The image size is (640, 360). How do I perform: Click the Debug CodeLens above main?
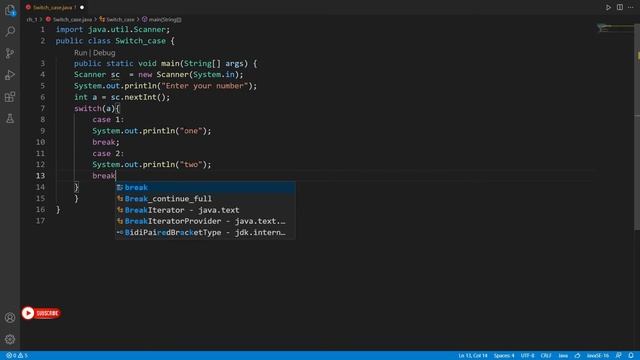(104, 53)
